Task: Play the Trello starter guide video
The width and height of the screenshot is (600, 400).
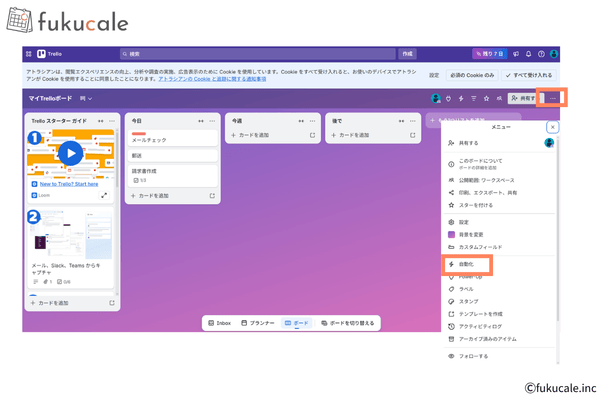Action: tap(70, 152)
